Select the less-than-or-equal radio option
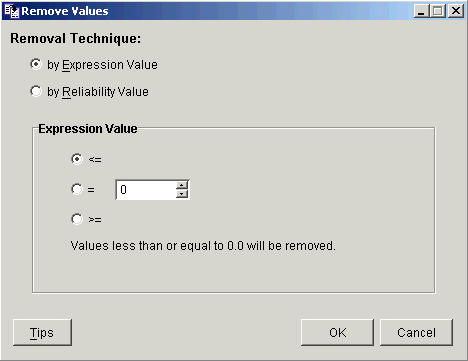The height and width of the screenshot is (361, 468). (x=77, y=159)
